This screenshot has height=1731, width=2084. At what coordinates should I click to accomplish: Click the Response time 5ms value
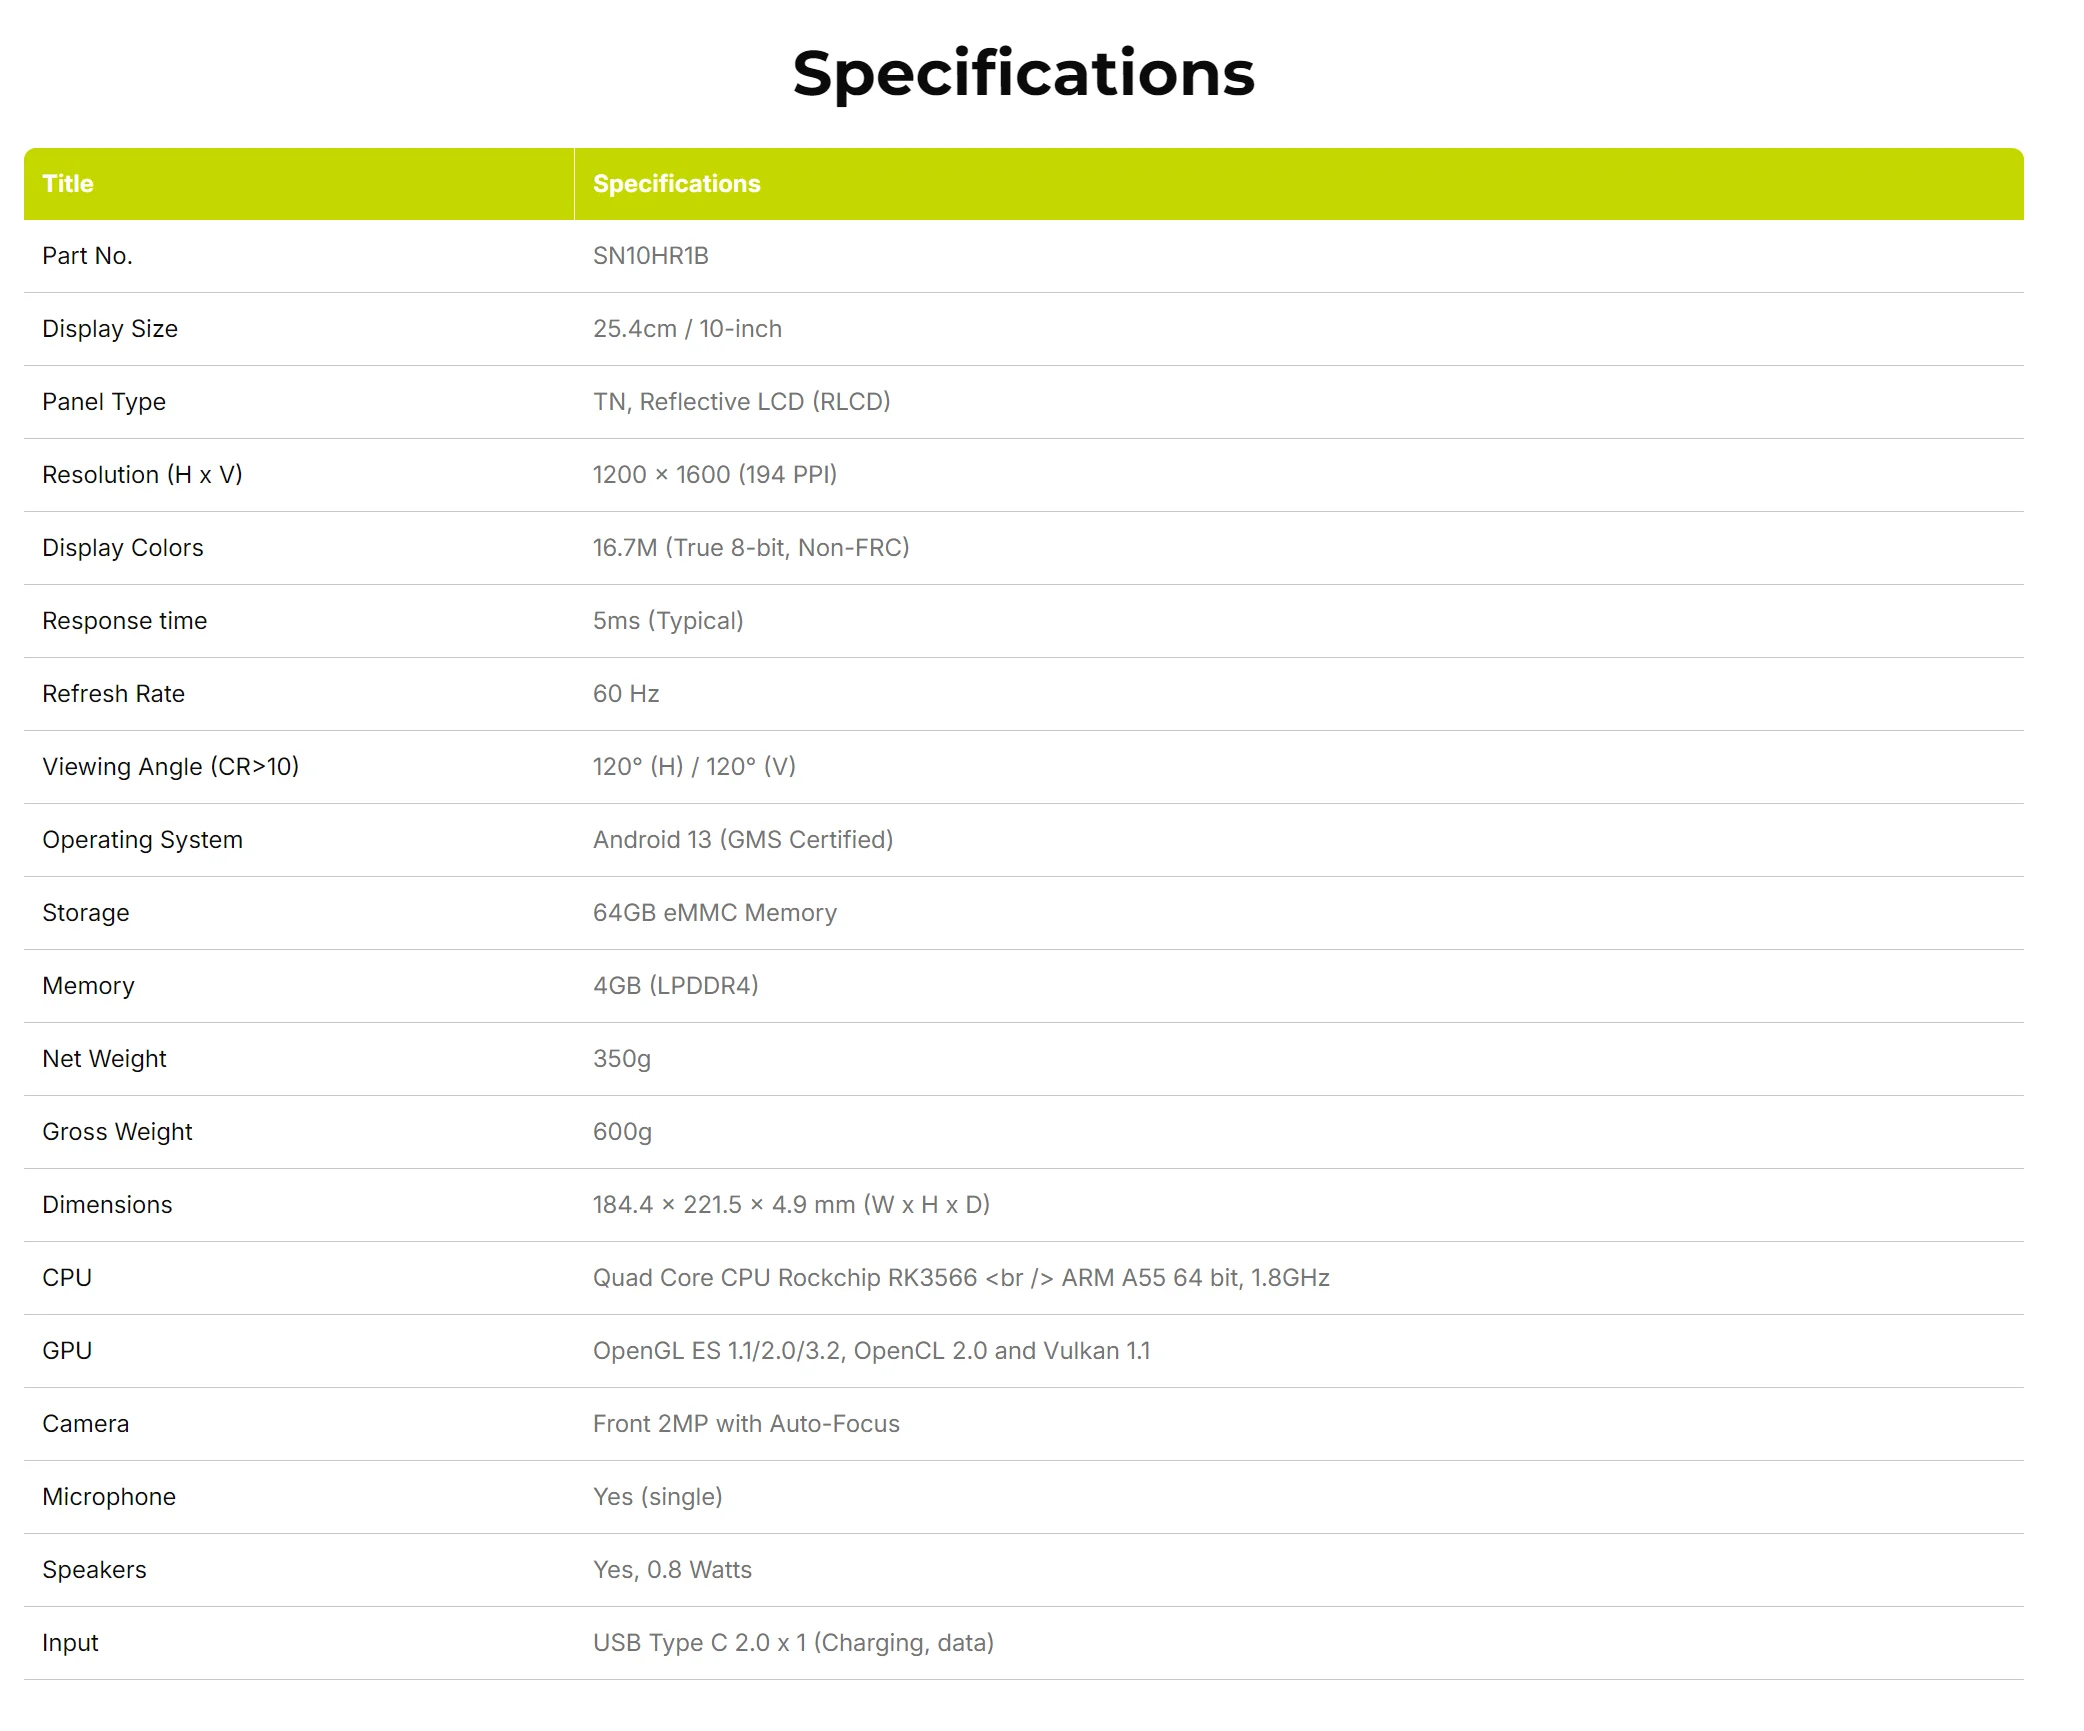668,621
